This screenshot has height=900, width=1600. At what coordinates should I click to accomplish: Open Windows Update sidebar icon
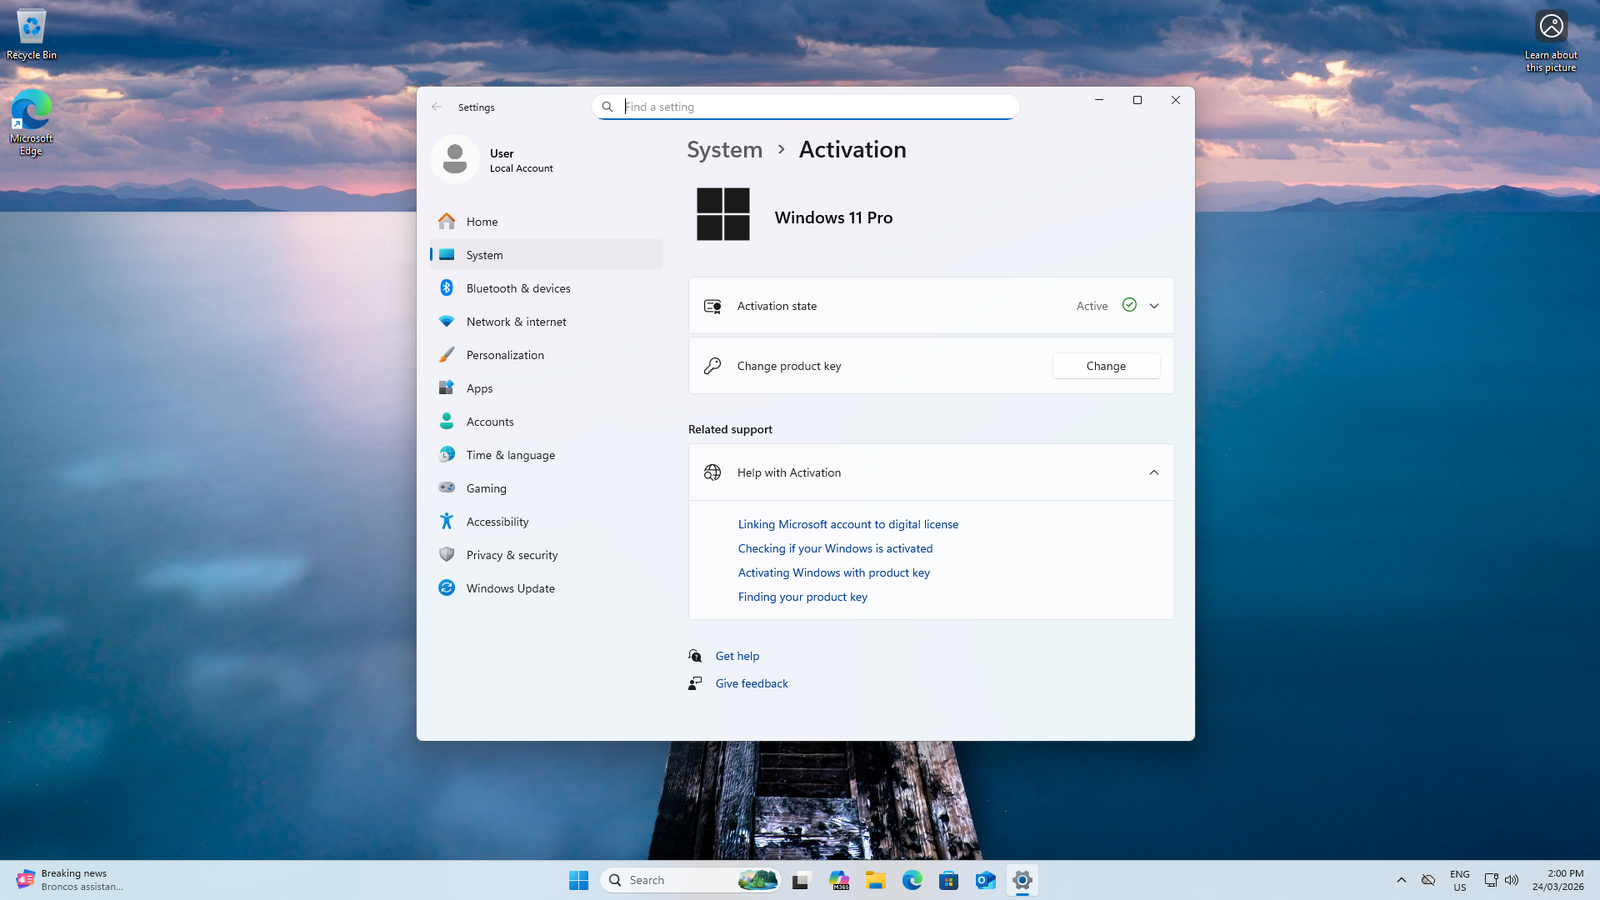[x=446, y=588]
